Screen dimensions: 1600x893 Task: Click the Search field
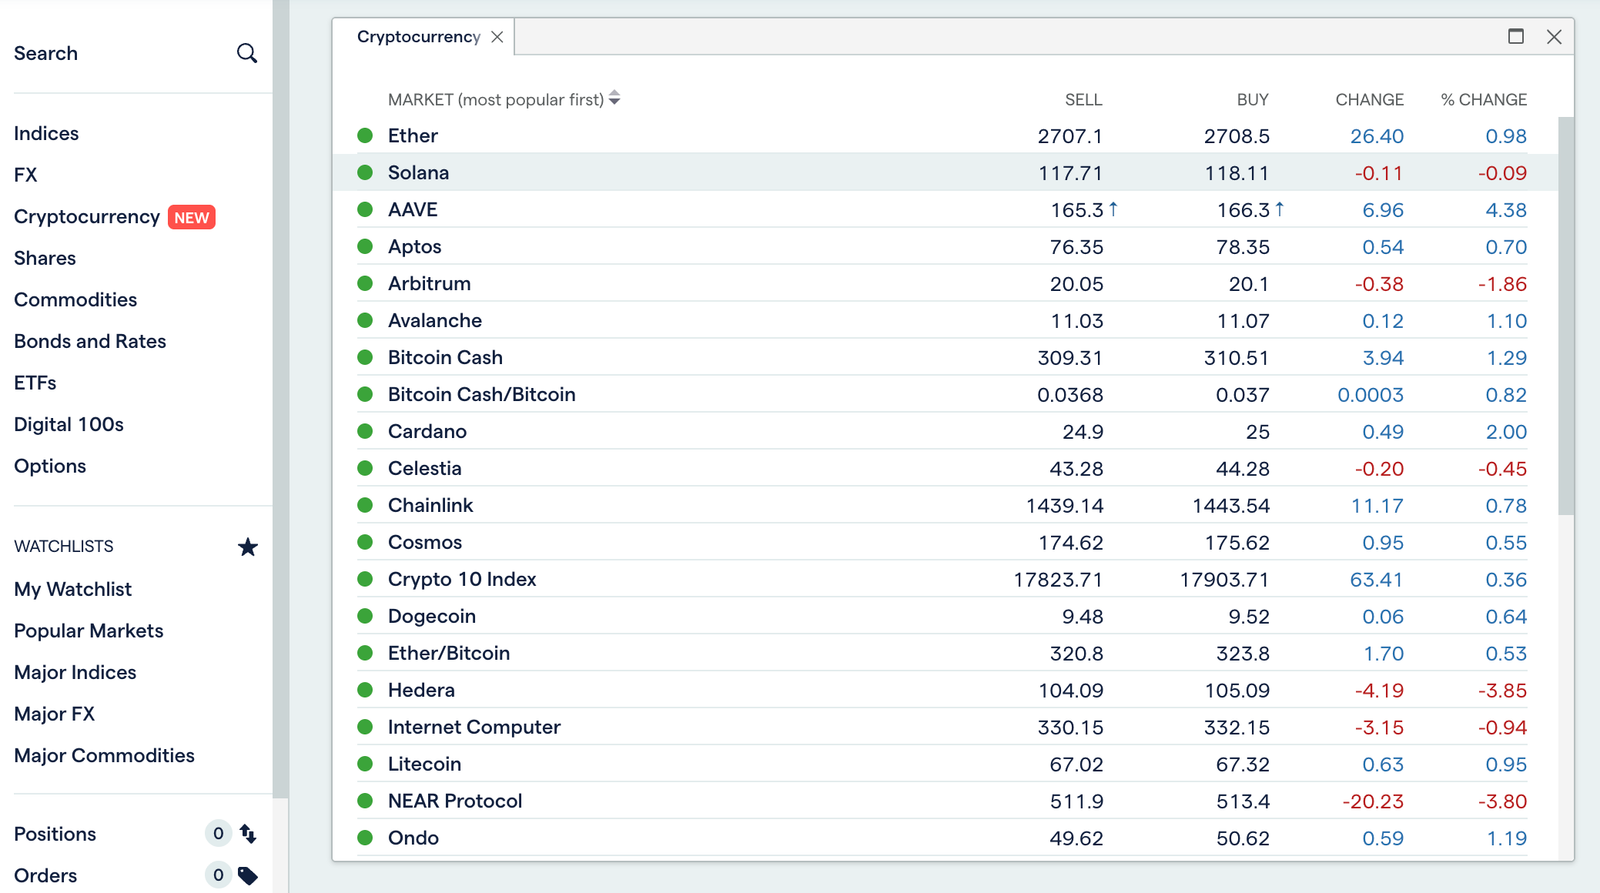[x=135, y=53]
